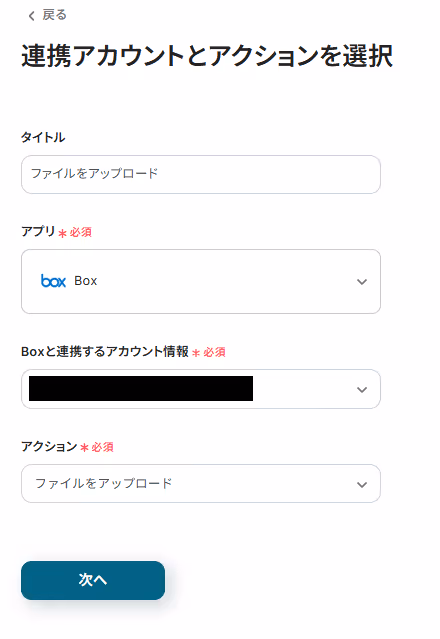
Task: Expand the アプリ dropdown chevron
Action: click(362, 282)
